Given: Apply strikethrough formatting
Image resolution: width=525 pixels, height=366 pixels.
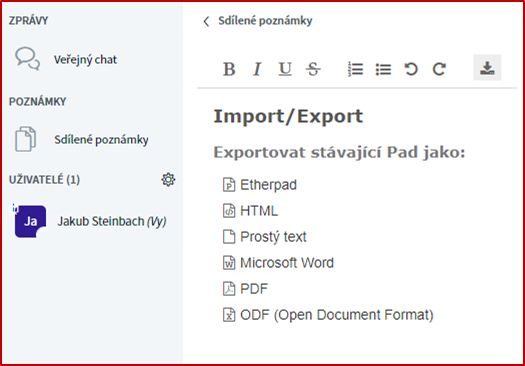Looking at the screenshot, I should (x=313, y=69).
